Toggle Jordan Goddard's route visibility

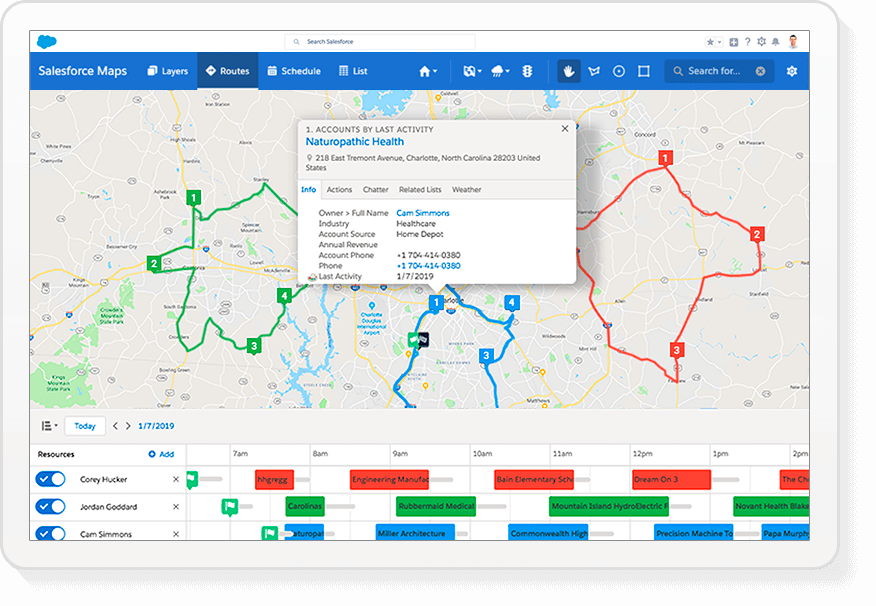point(50,507)
